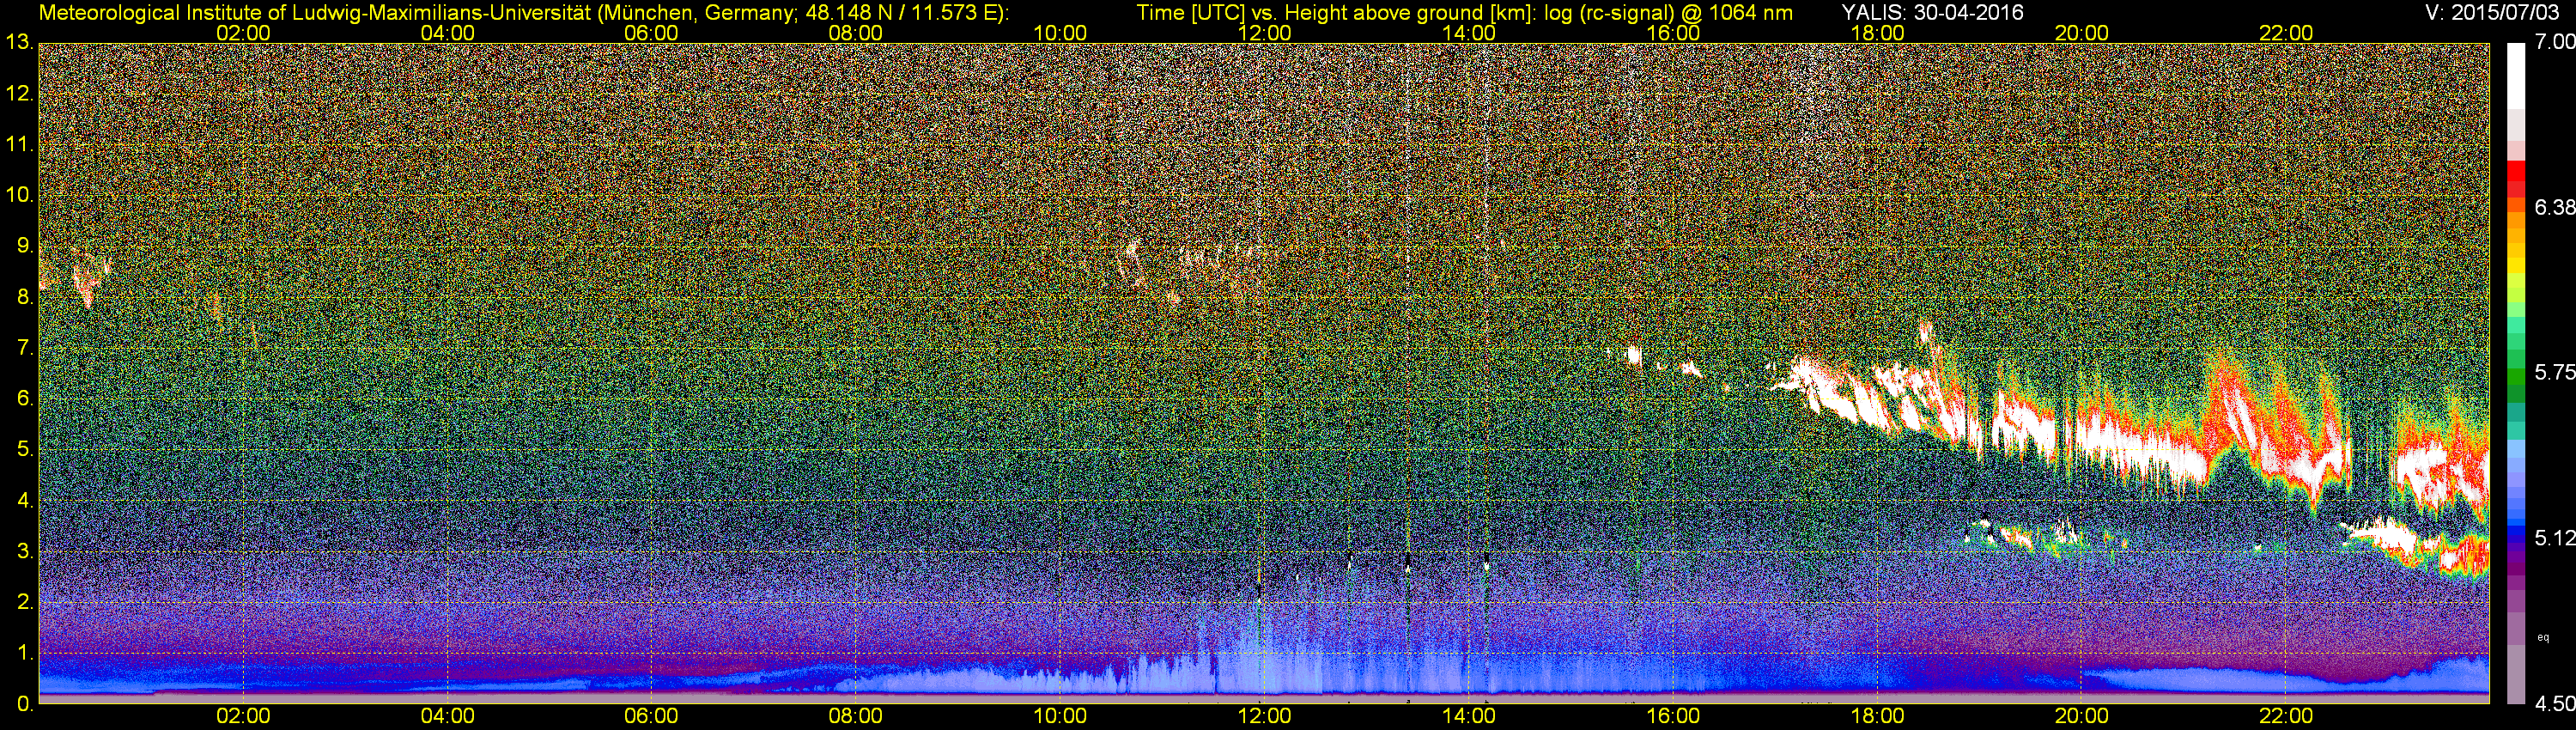Viewport: 2576px width, 730px height.
Task: Pick the white top segment of the color scale
Action: click(x=2516, y=76)
